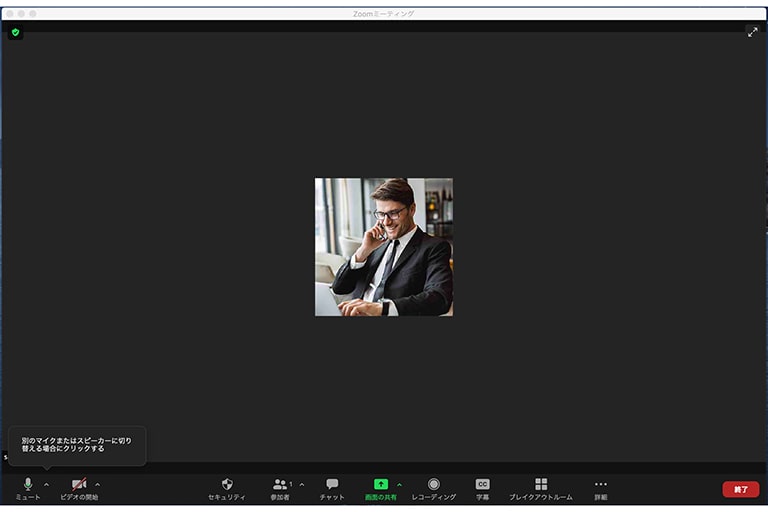Click the red 終了 end button
The height and width of the screenshot is (512, 768).
(741, 489)
